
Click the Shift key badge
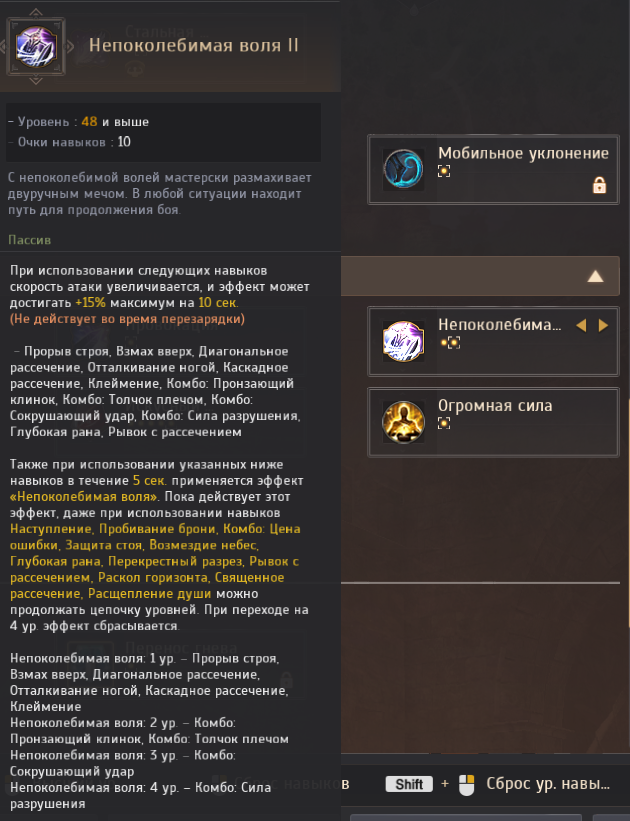pos(409,784)
